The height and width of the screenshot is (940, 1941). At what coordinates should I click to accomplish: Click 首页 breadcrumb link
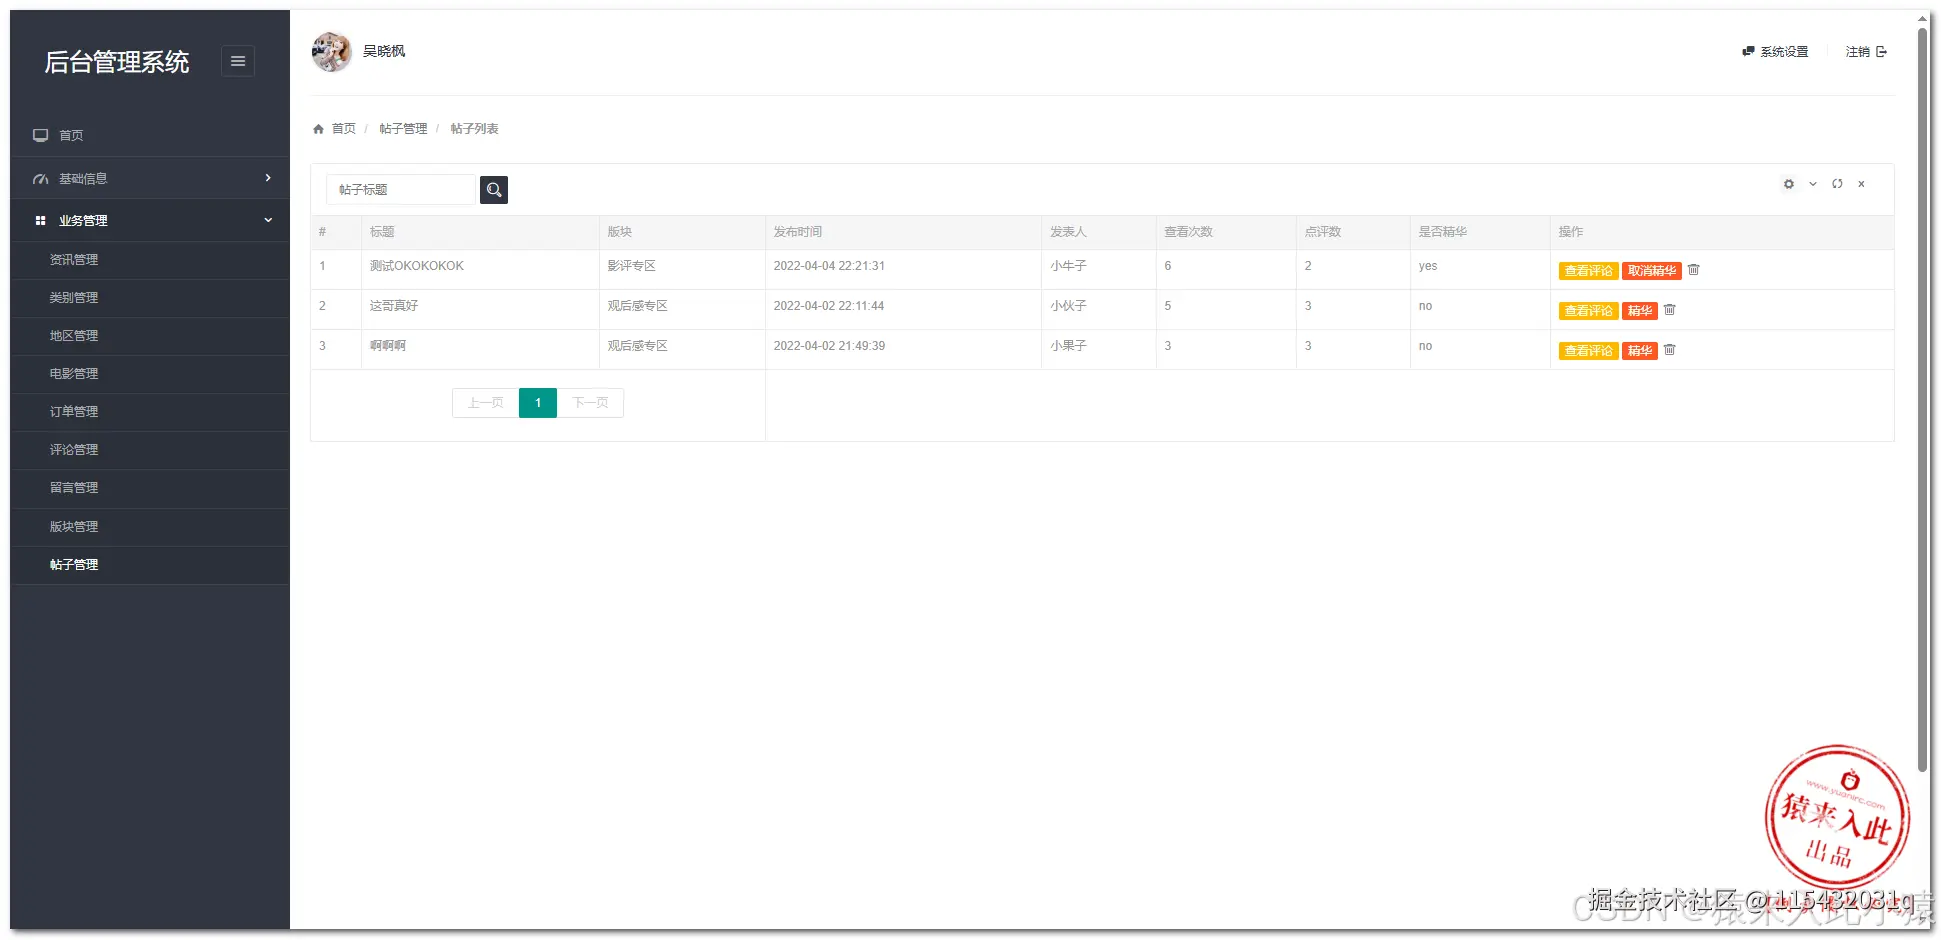(x=344, y=129)
